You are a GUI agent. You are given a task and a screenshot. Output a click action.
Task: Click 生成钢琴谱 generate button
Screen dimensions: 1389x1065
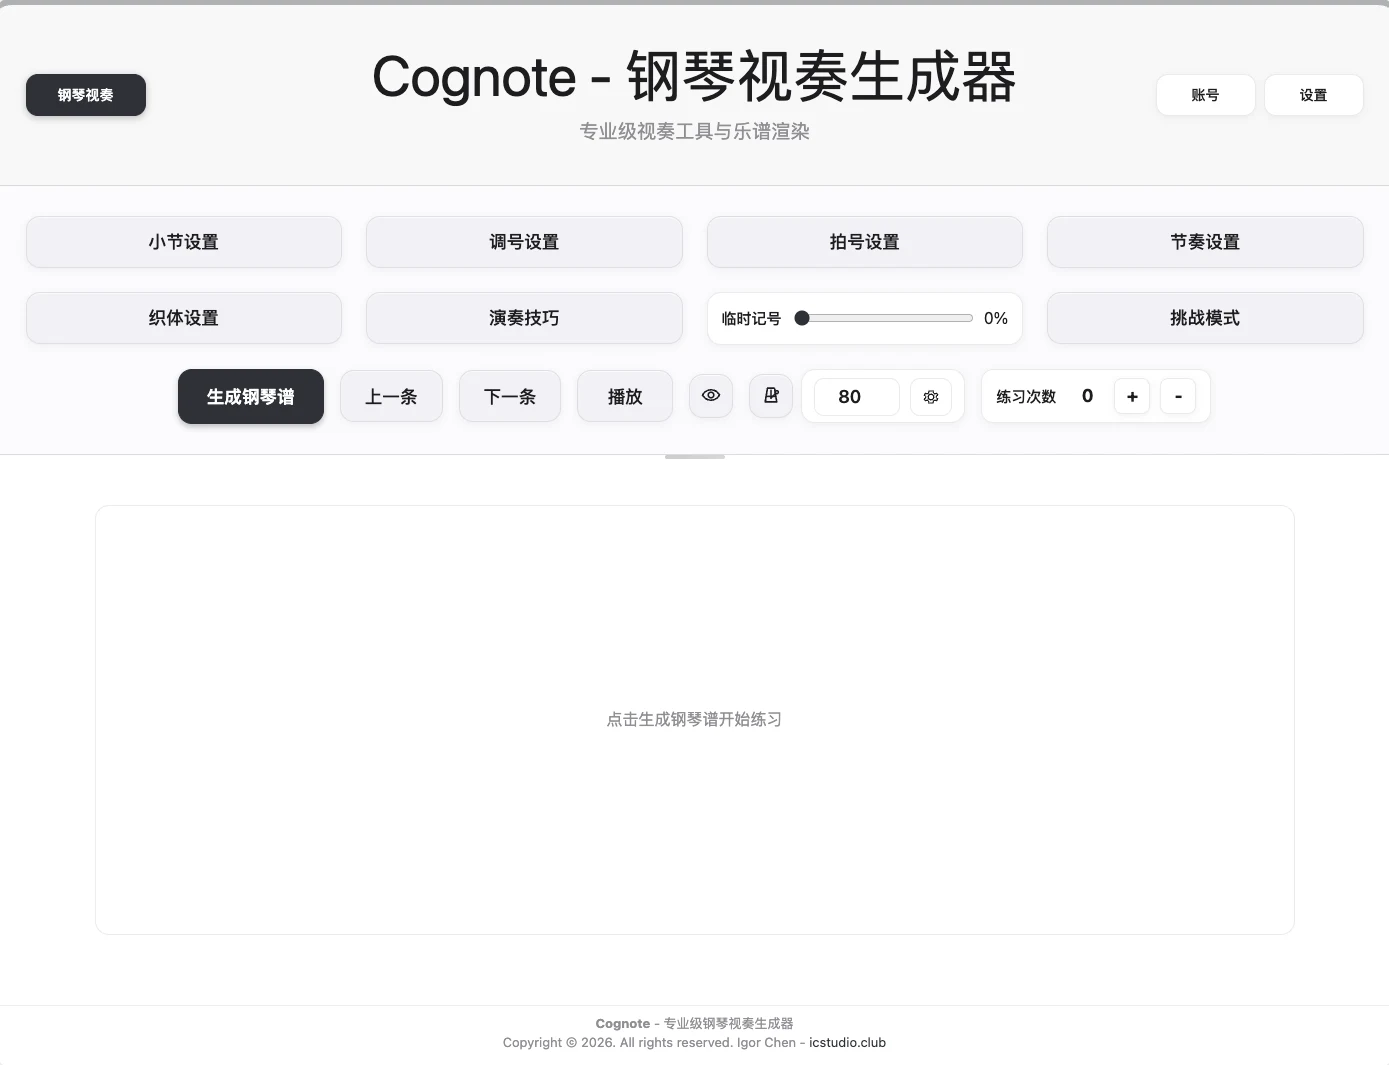(251, 397)
